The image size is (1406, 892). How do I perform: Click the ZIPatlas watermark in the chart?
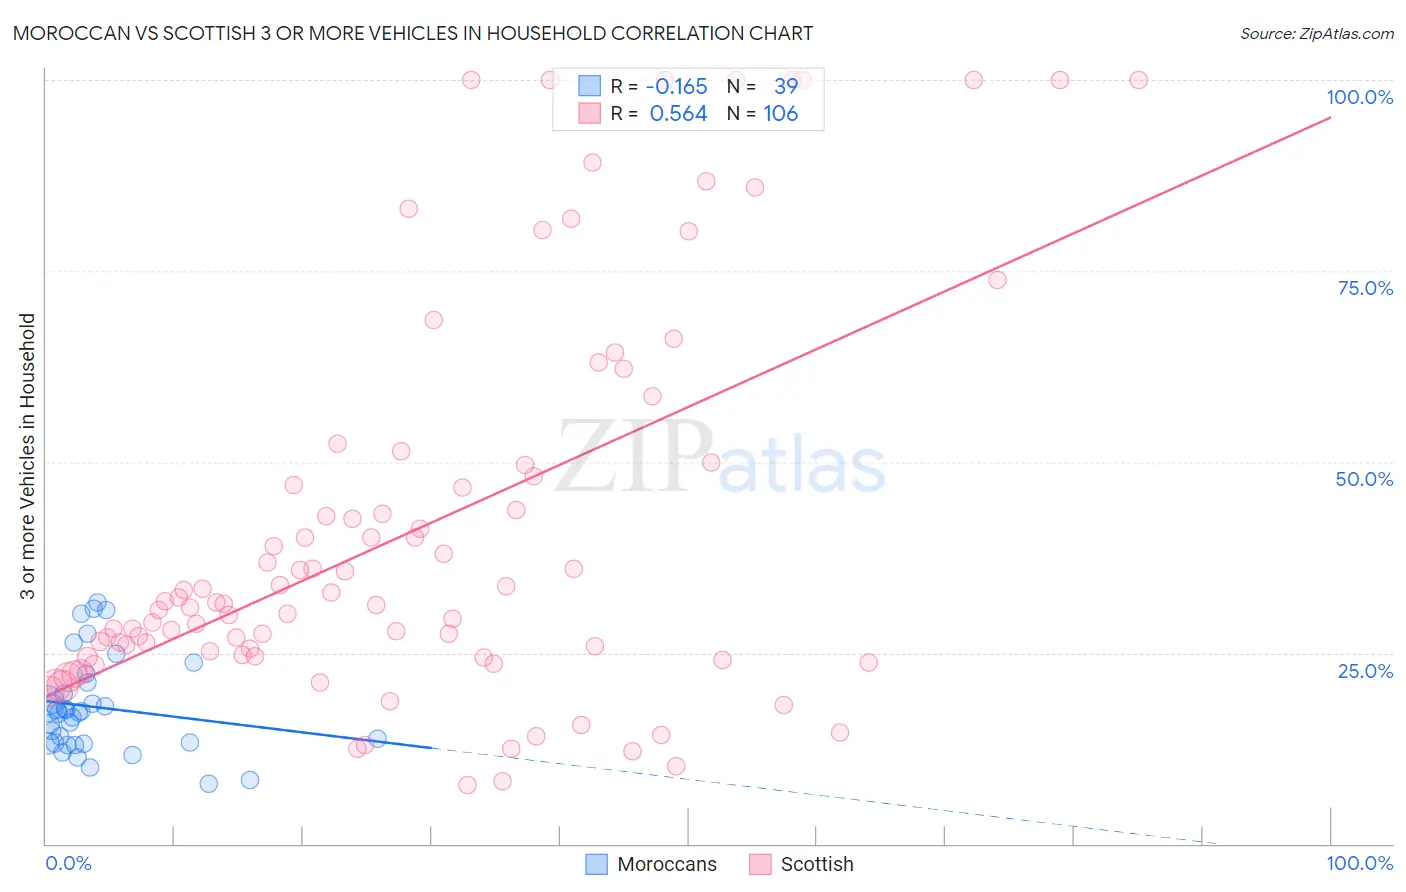pos(720,458)
